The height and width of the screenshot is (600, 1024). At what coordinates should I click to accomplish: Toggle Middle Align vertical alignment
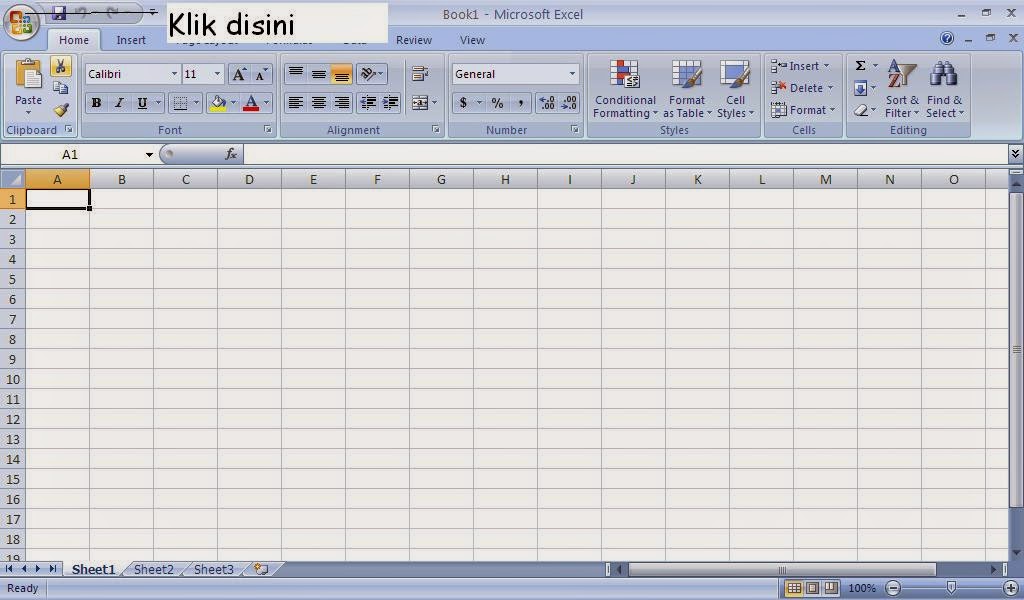tap(319, 74)
